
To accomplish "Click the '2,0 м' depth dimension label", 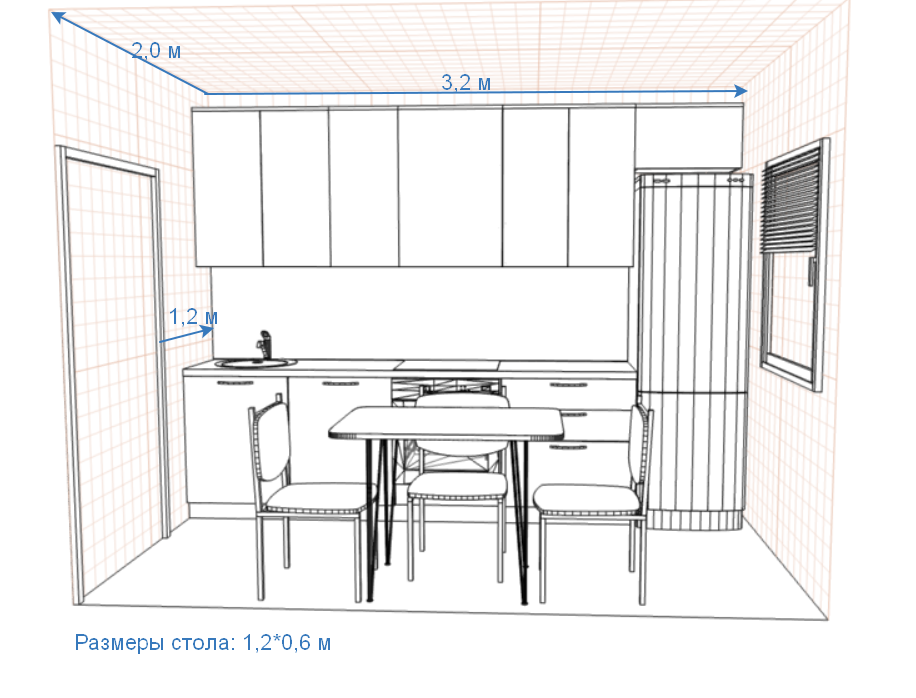I will (x=156, y=51).
